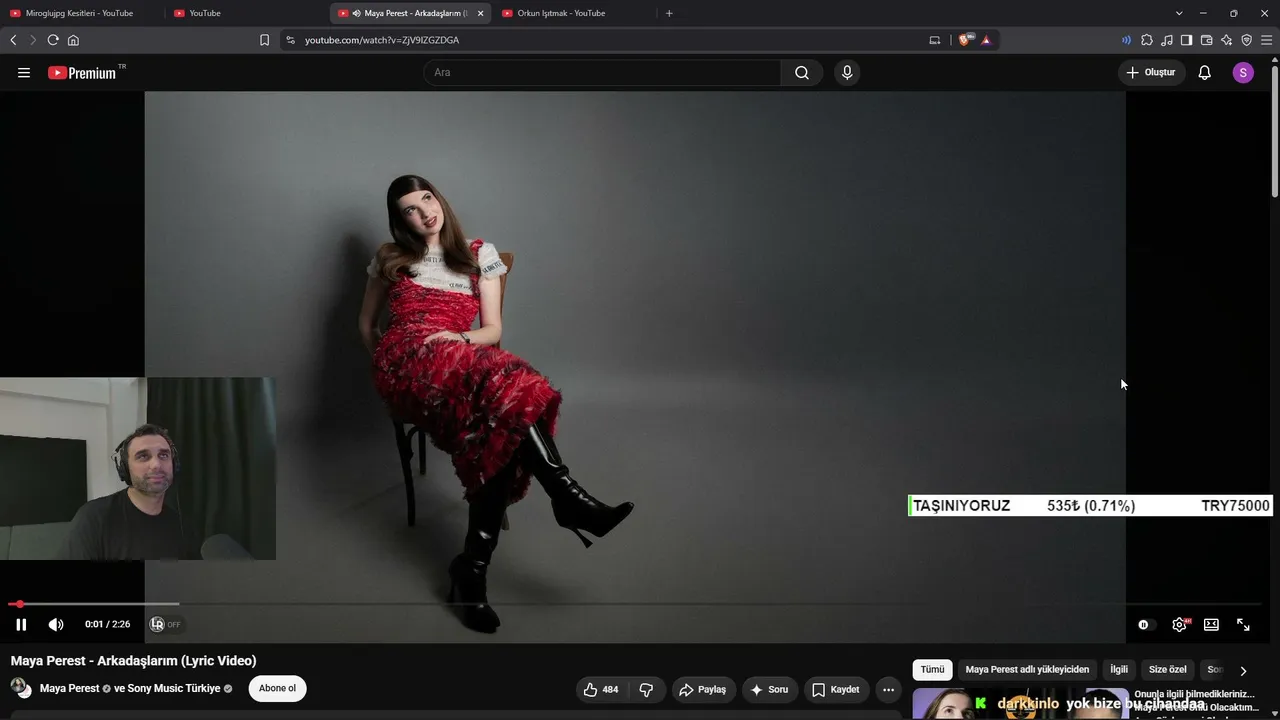Open the install or cast icon in address bar
Image resolution: width=1280 pixels, height=720 pixels.
point(935,40)
